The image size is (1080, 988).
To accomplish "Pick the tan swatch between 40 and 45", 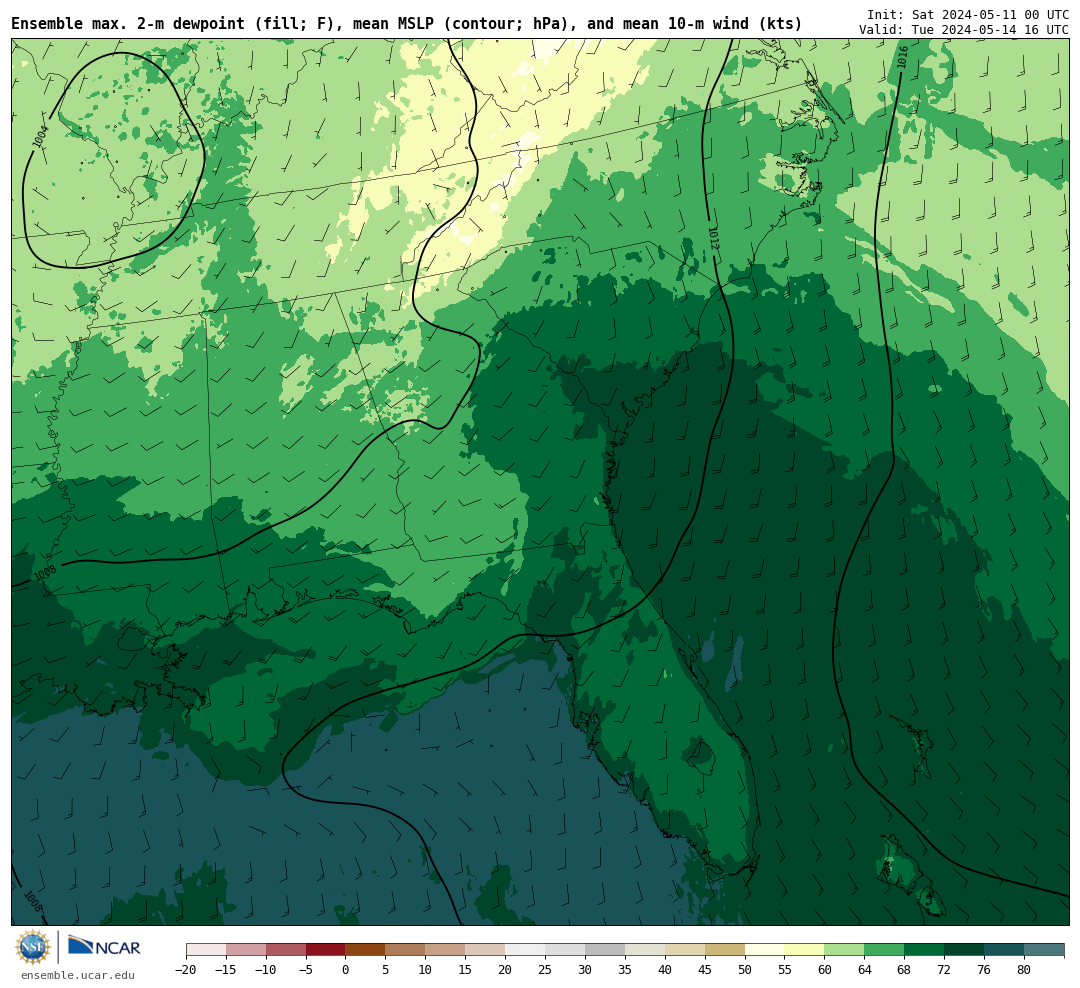I will pos(685,950).
